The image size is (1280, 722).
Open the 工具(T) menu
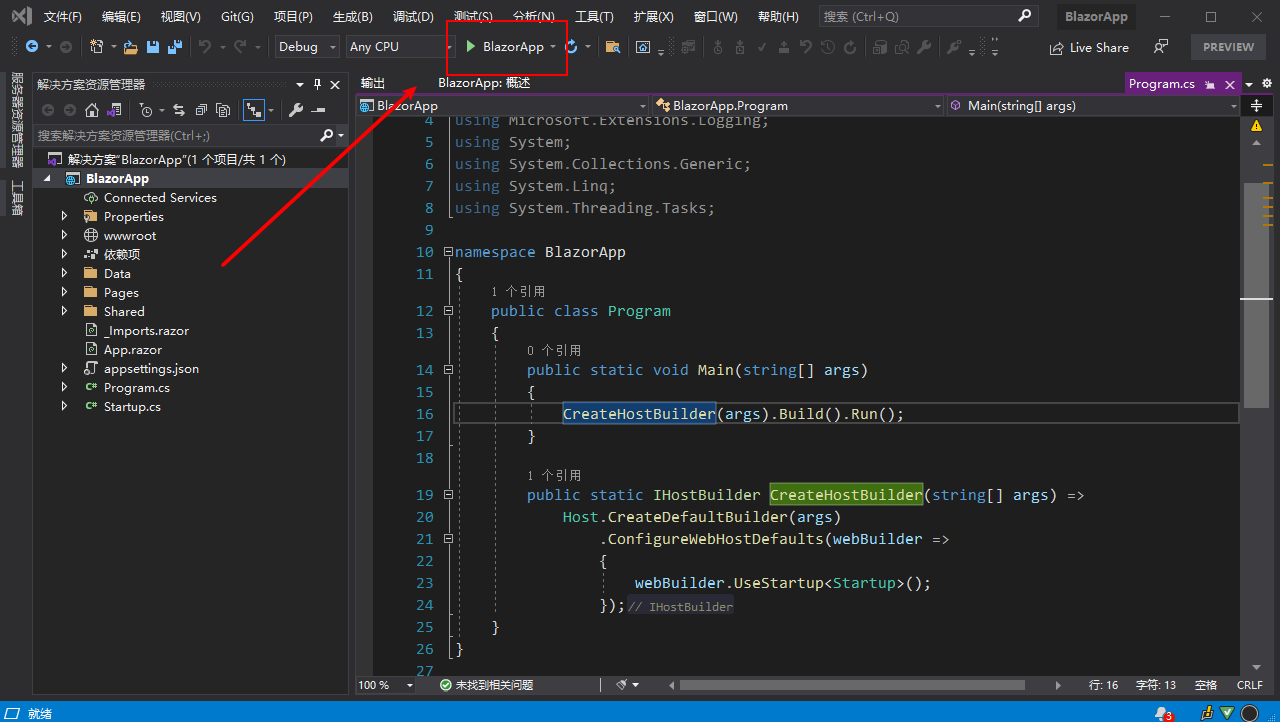[594, 17]
